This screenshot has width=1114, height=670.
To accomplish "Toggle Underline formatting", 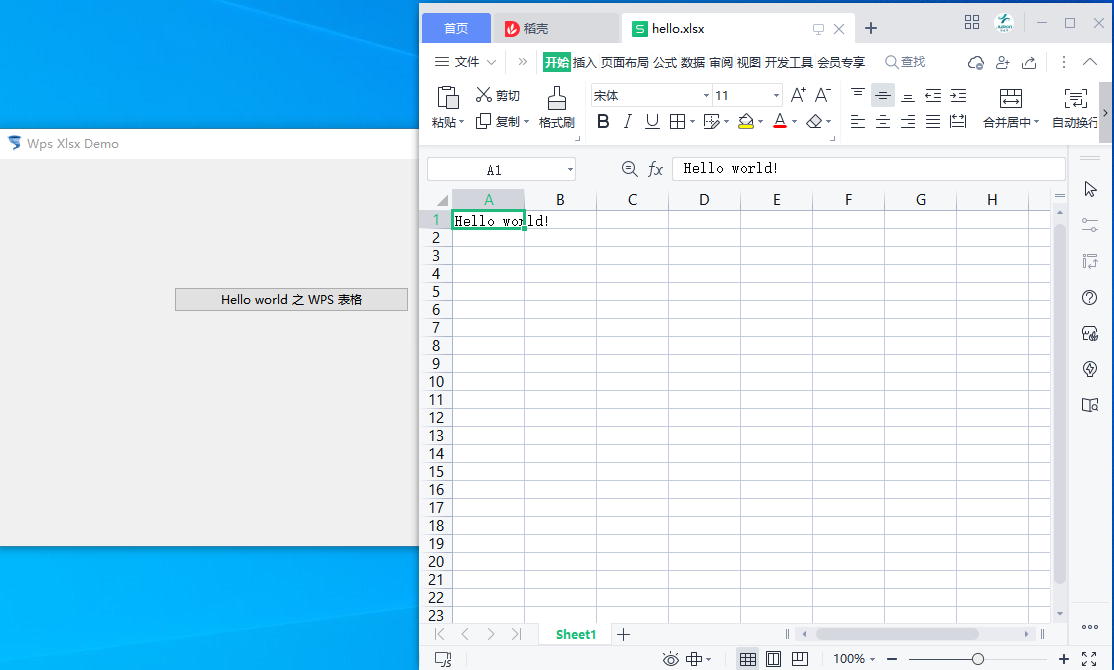I will point(651,122).
